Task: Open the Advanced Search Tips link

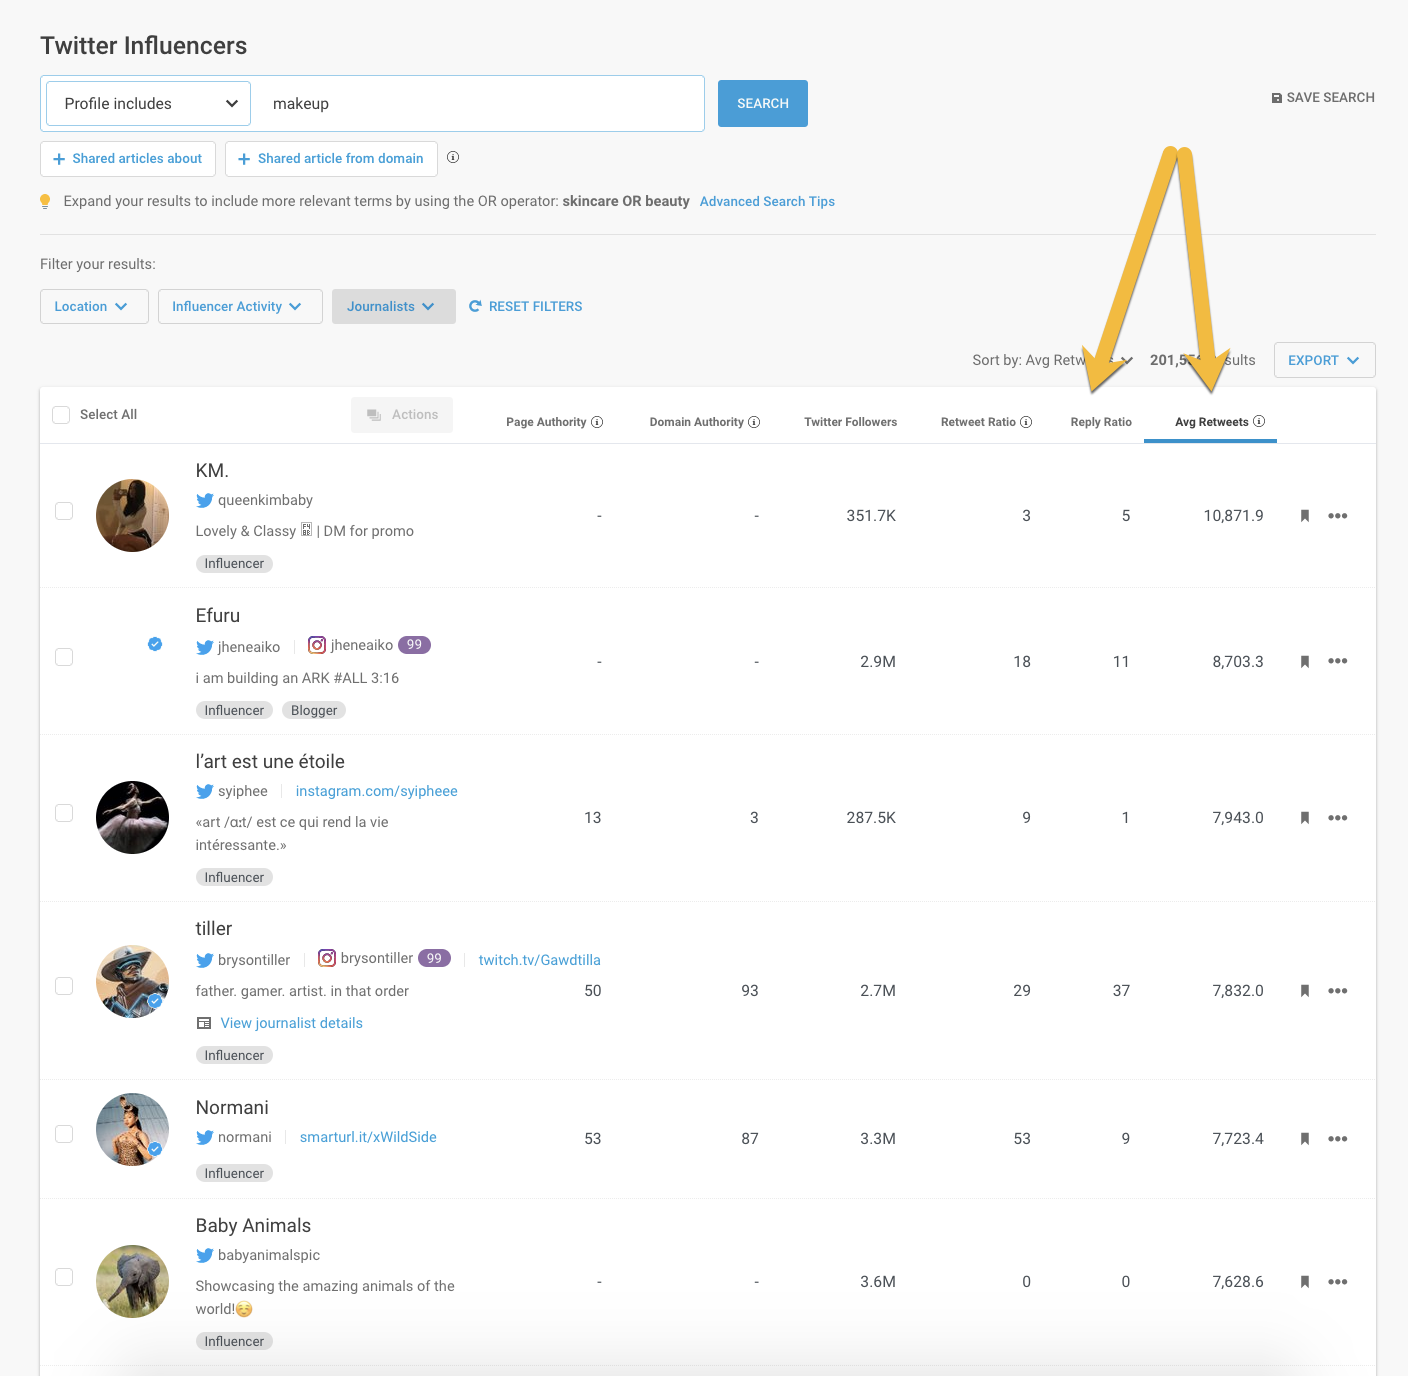Action: (x=767, y=202)
